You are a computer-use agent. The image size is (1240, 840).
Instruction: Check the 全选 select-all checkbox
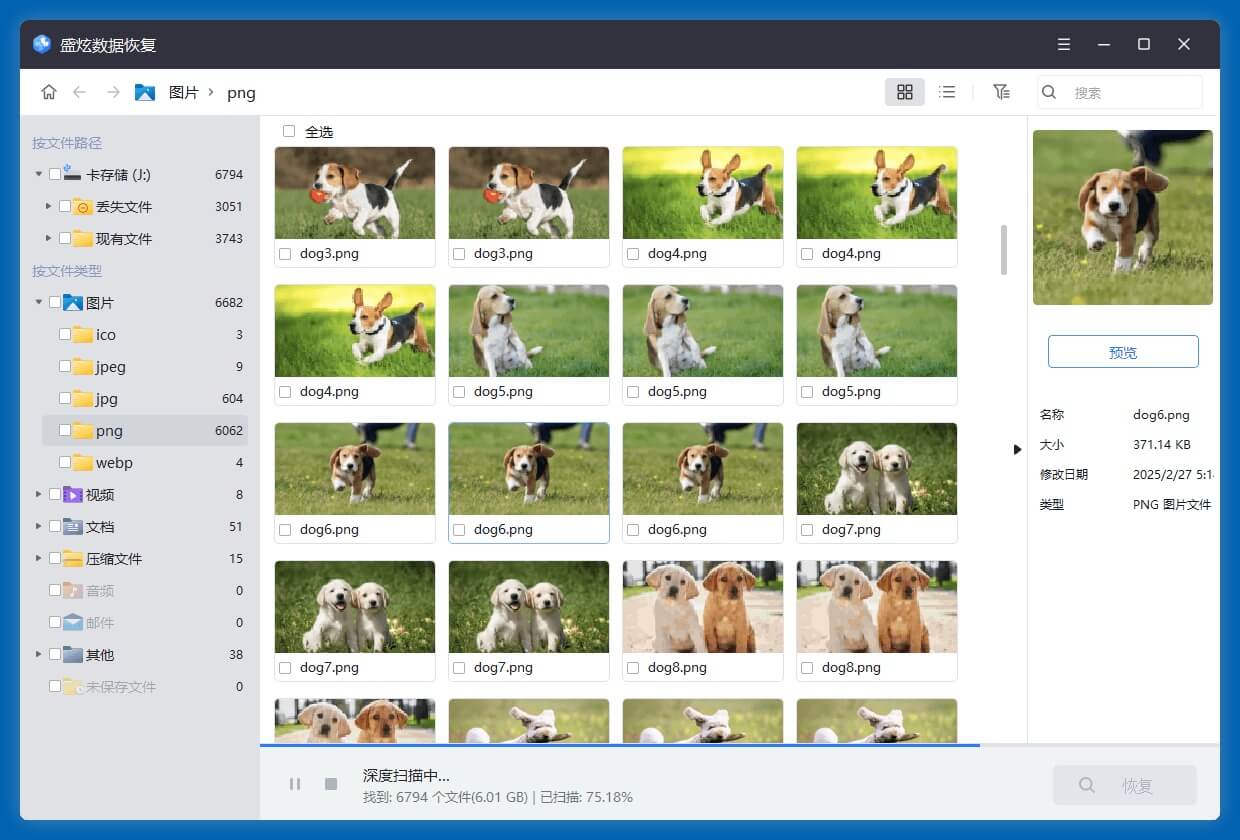tap(289, 131)
